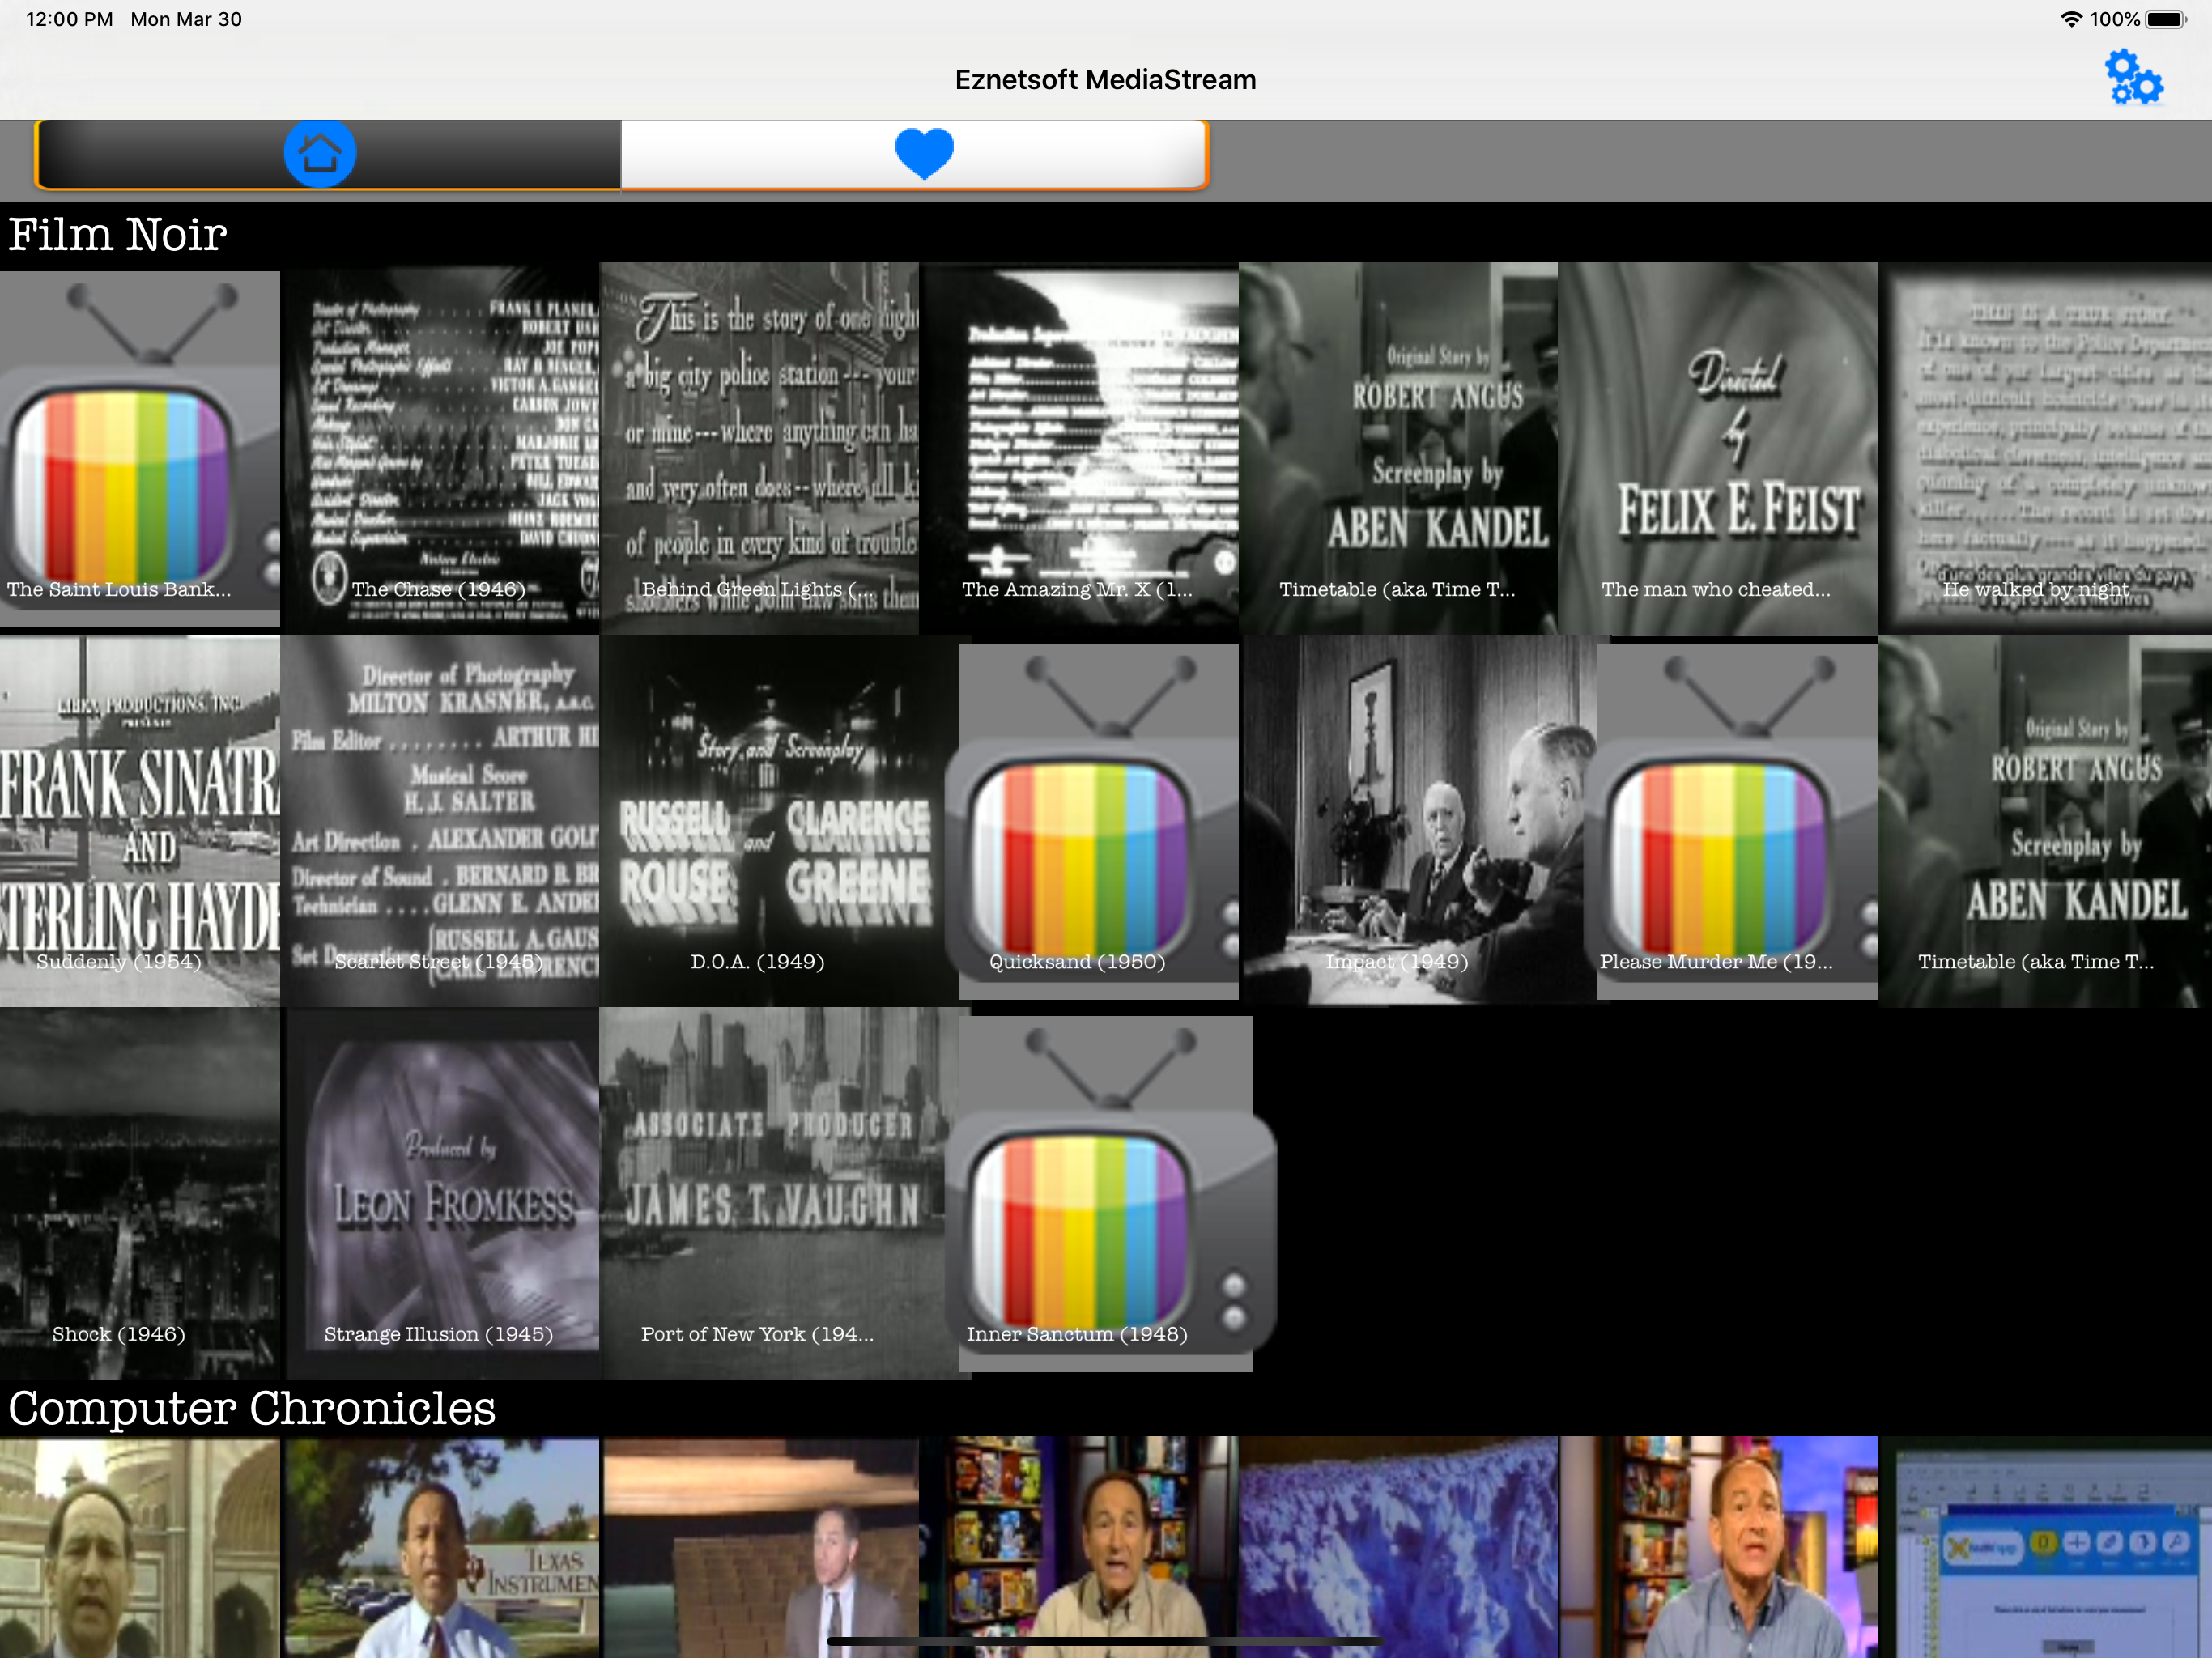Viewport: 2212px width, 1658px height.
Task: Open Computer Chronicles episode with the Texas Instruments sign
Action: [x=440, y=1547]
